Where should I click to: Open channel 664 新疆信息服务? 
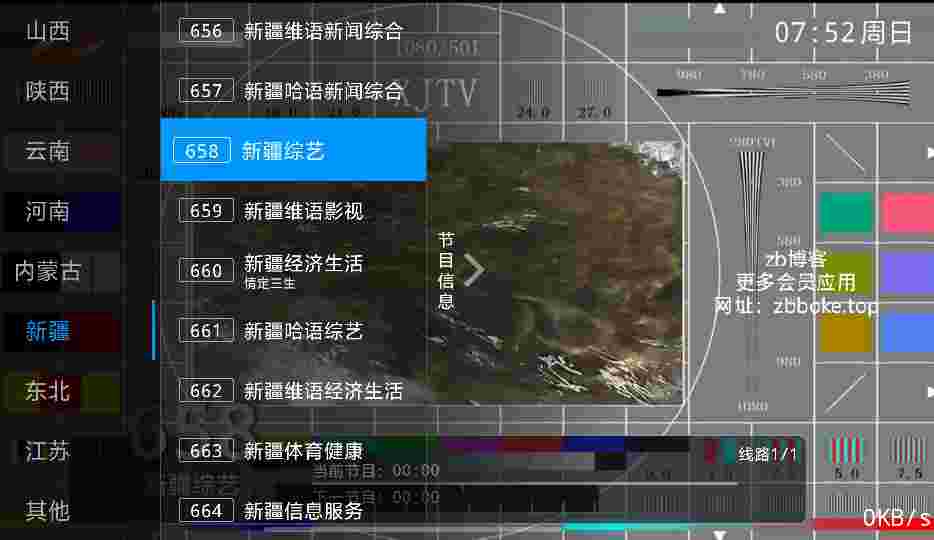coord(293,511)
